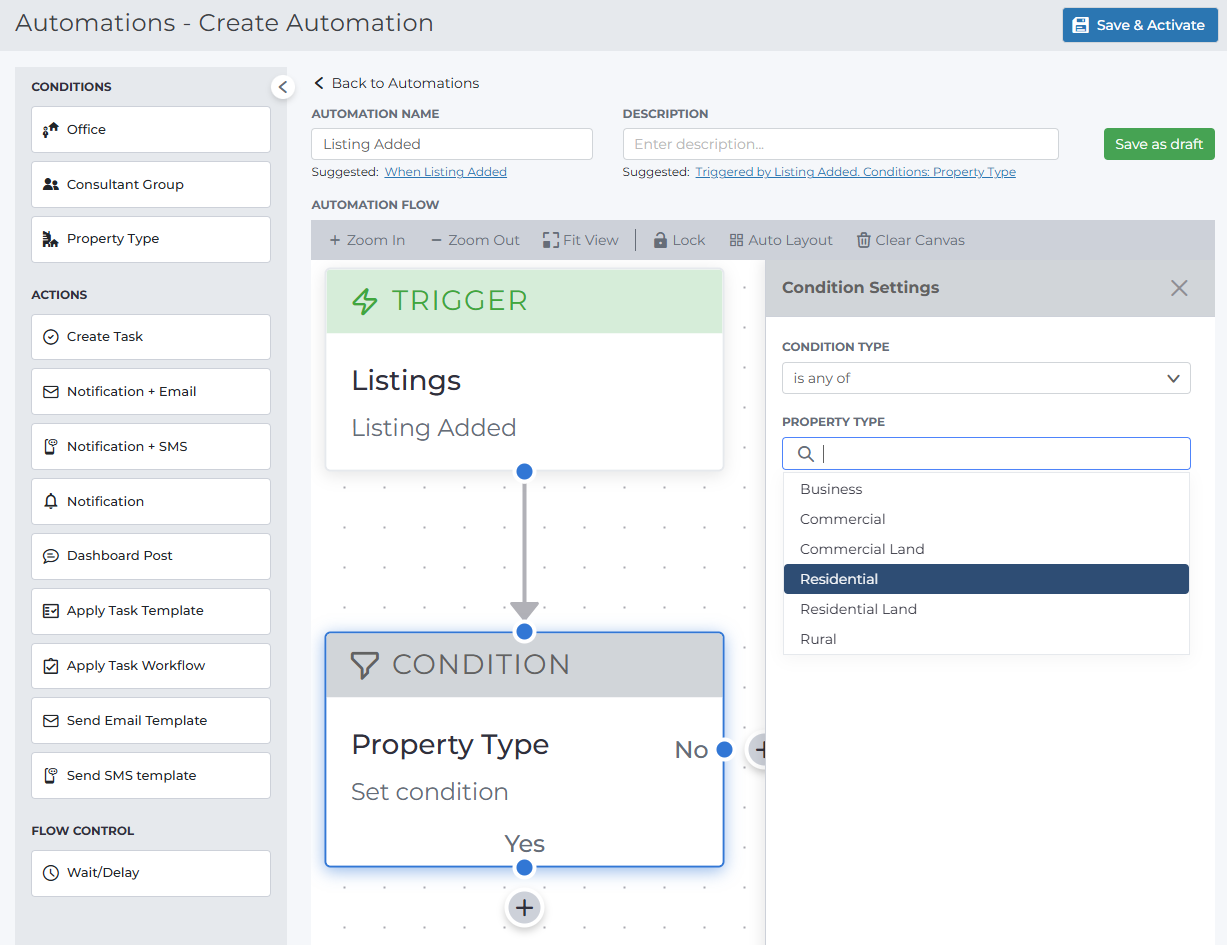Close the Condition Settings panel

(x=1179, y=288)
